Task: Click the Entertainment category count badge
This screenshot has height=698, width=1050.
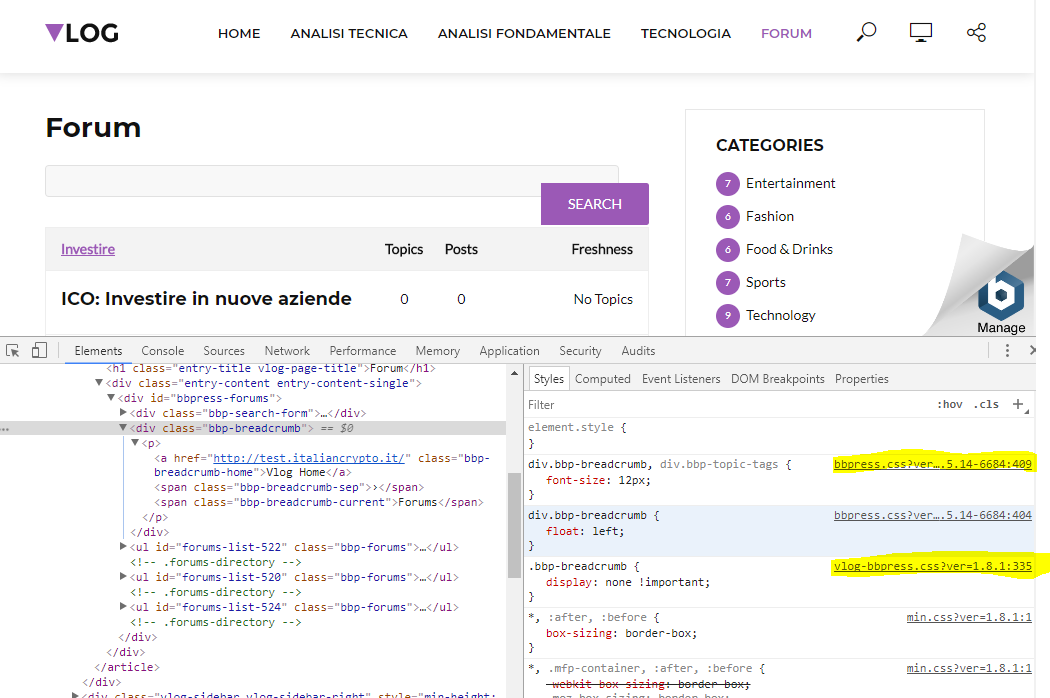Action: click(727, 184)
